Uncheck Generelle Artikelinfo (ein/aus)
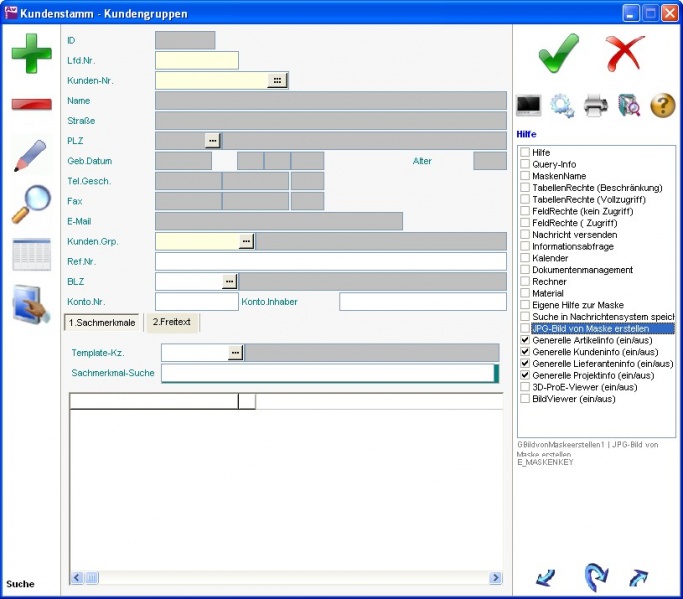The image size is (683, 599). coord(524,340)
